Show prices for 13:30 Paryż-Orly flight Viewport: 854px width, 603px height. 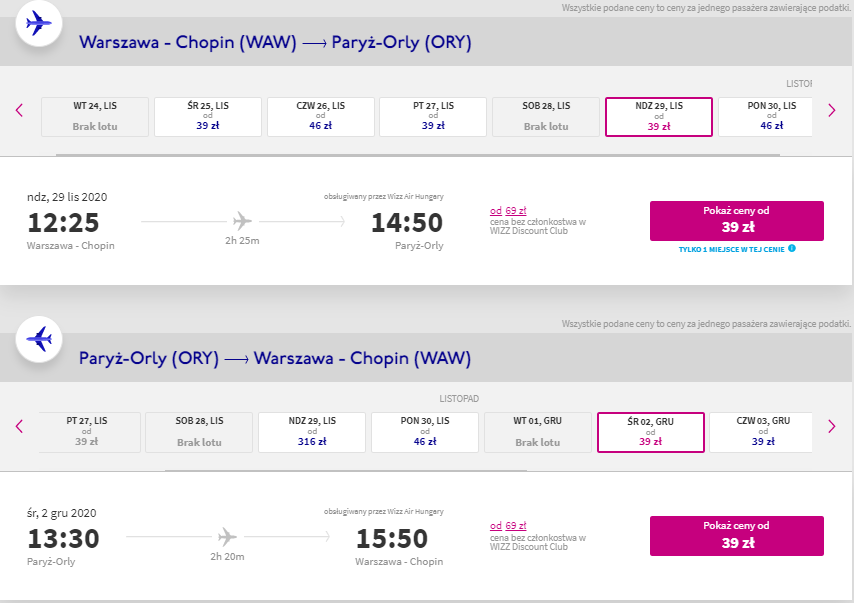736,536
